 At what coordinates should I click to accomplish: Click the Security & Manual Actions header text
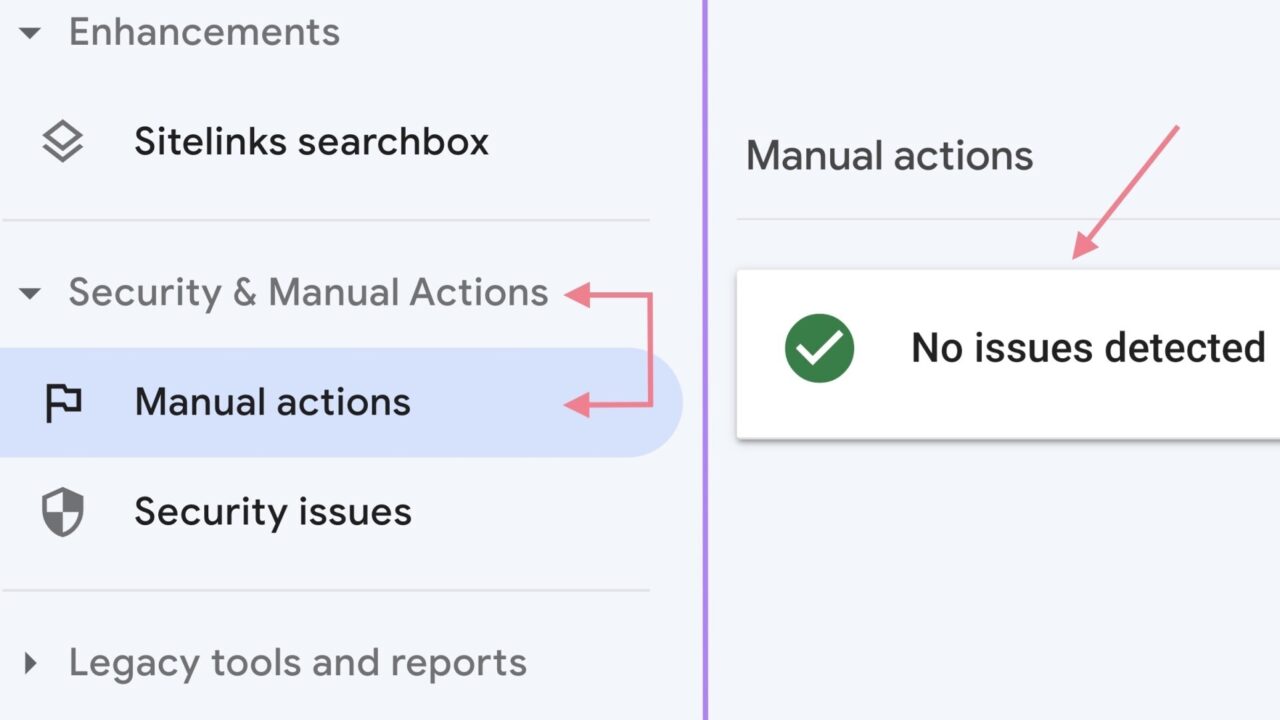pyautogui.click(x=308, y=292)
